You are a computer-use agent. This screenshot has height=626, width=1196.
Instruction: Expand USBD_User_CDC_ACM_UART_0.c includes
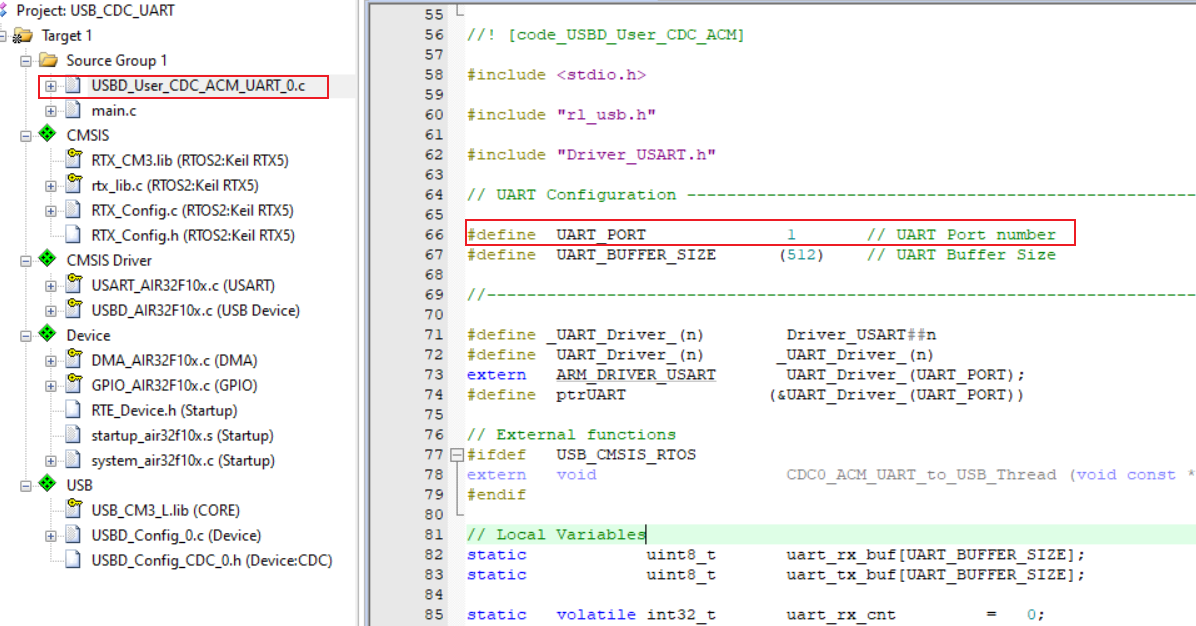50,86
